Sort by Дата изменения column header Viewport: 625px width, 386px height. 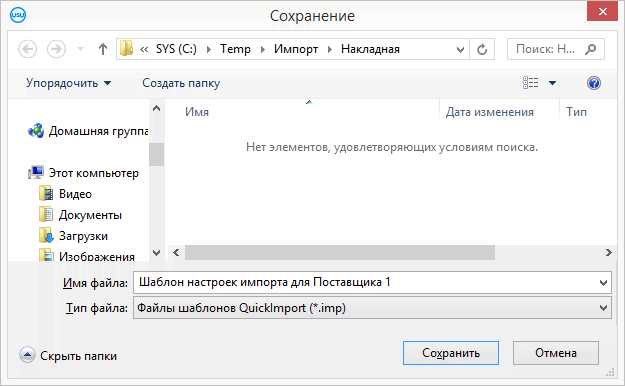[x=489, y=112]
